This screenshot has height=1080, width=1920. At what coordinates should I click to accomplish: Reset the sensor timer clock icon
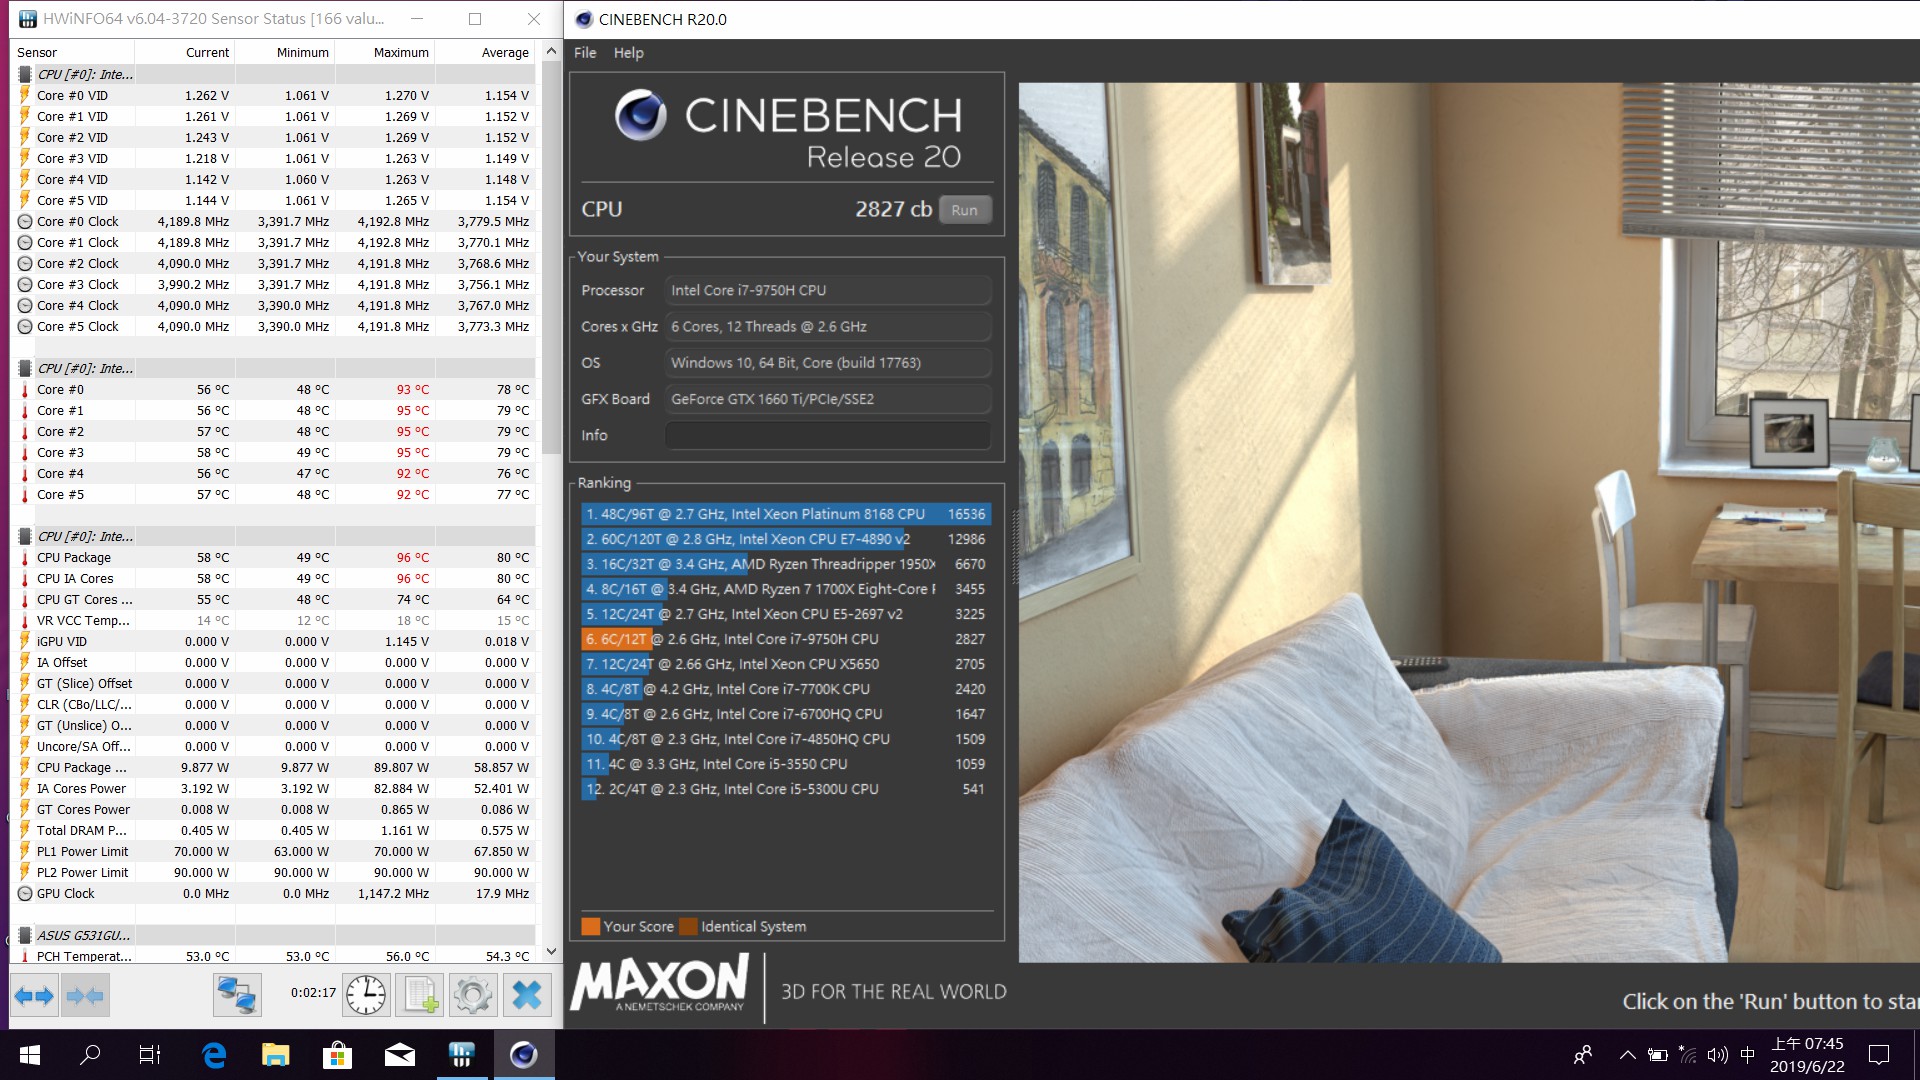coord(366,996)
